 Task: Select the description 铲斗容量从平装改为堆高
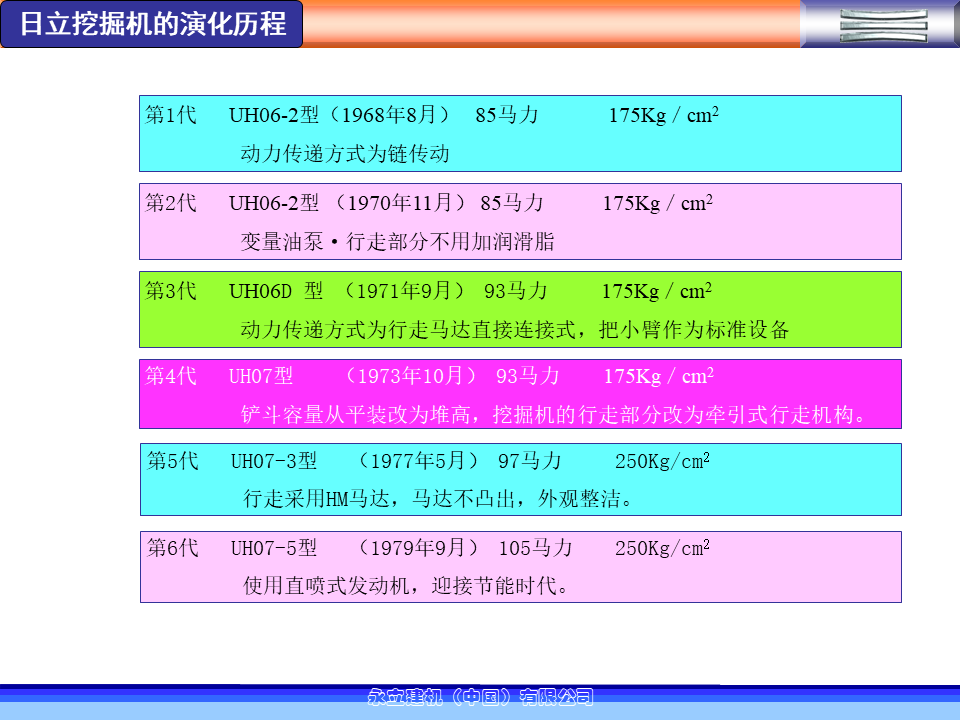356,414
